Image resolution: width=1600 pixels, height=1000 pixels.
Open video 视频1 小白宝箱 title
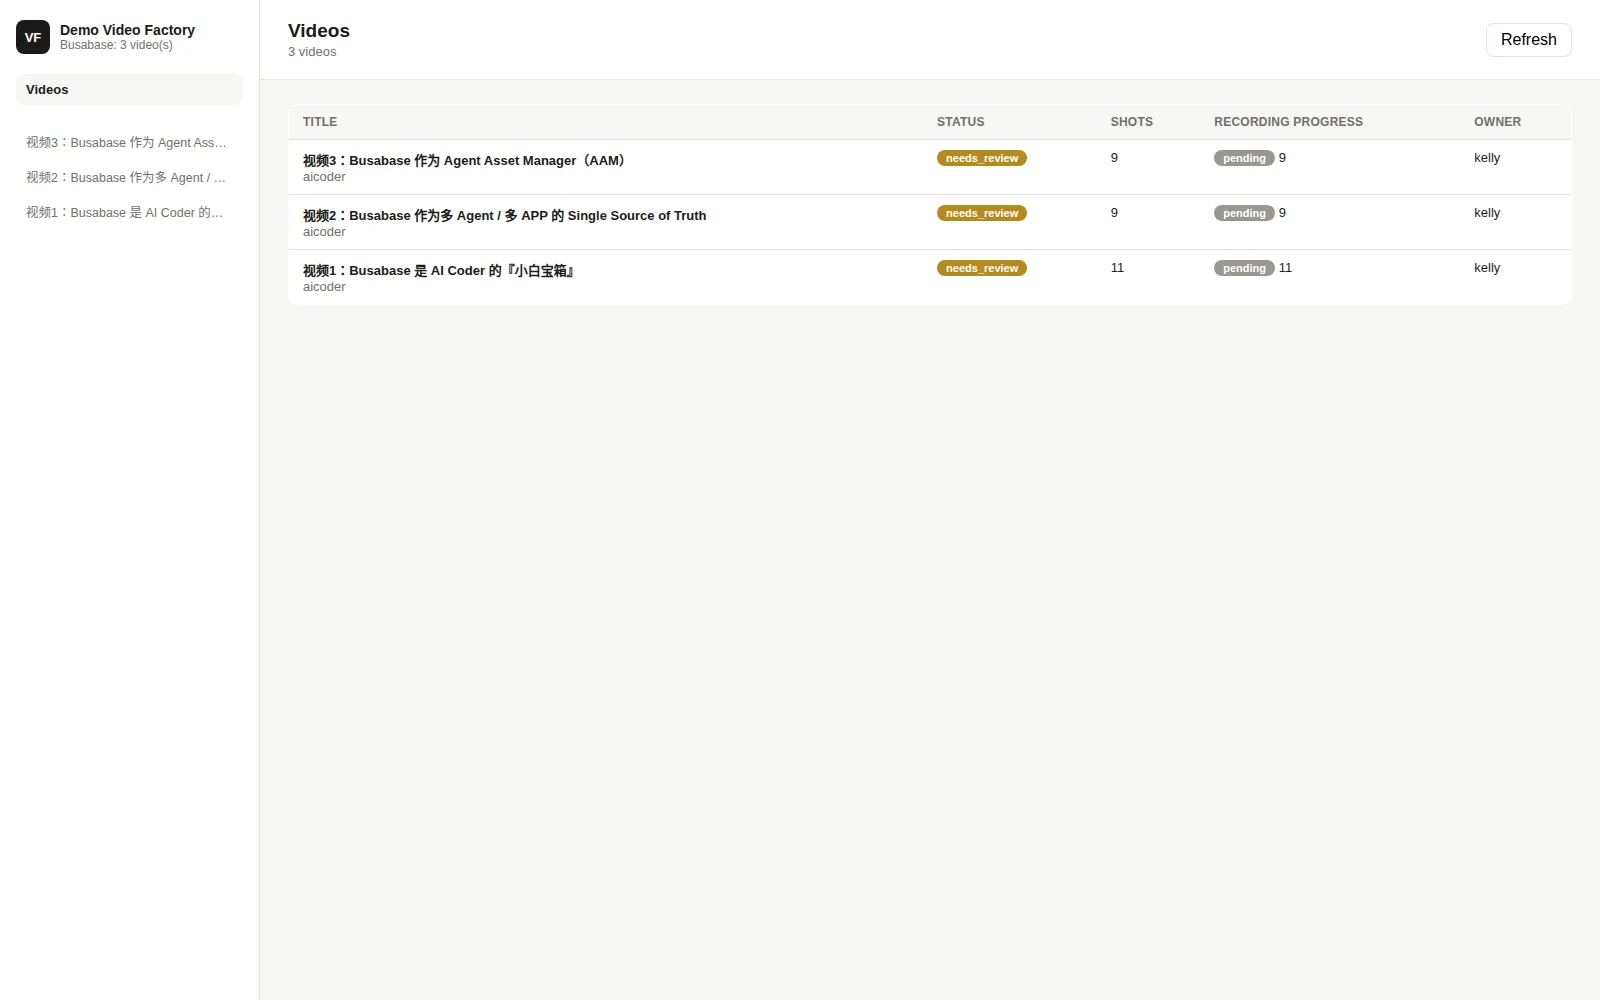click(439, 270)
